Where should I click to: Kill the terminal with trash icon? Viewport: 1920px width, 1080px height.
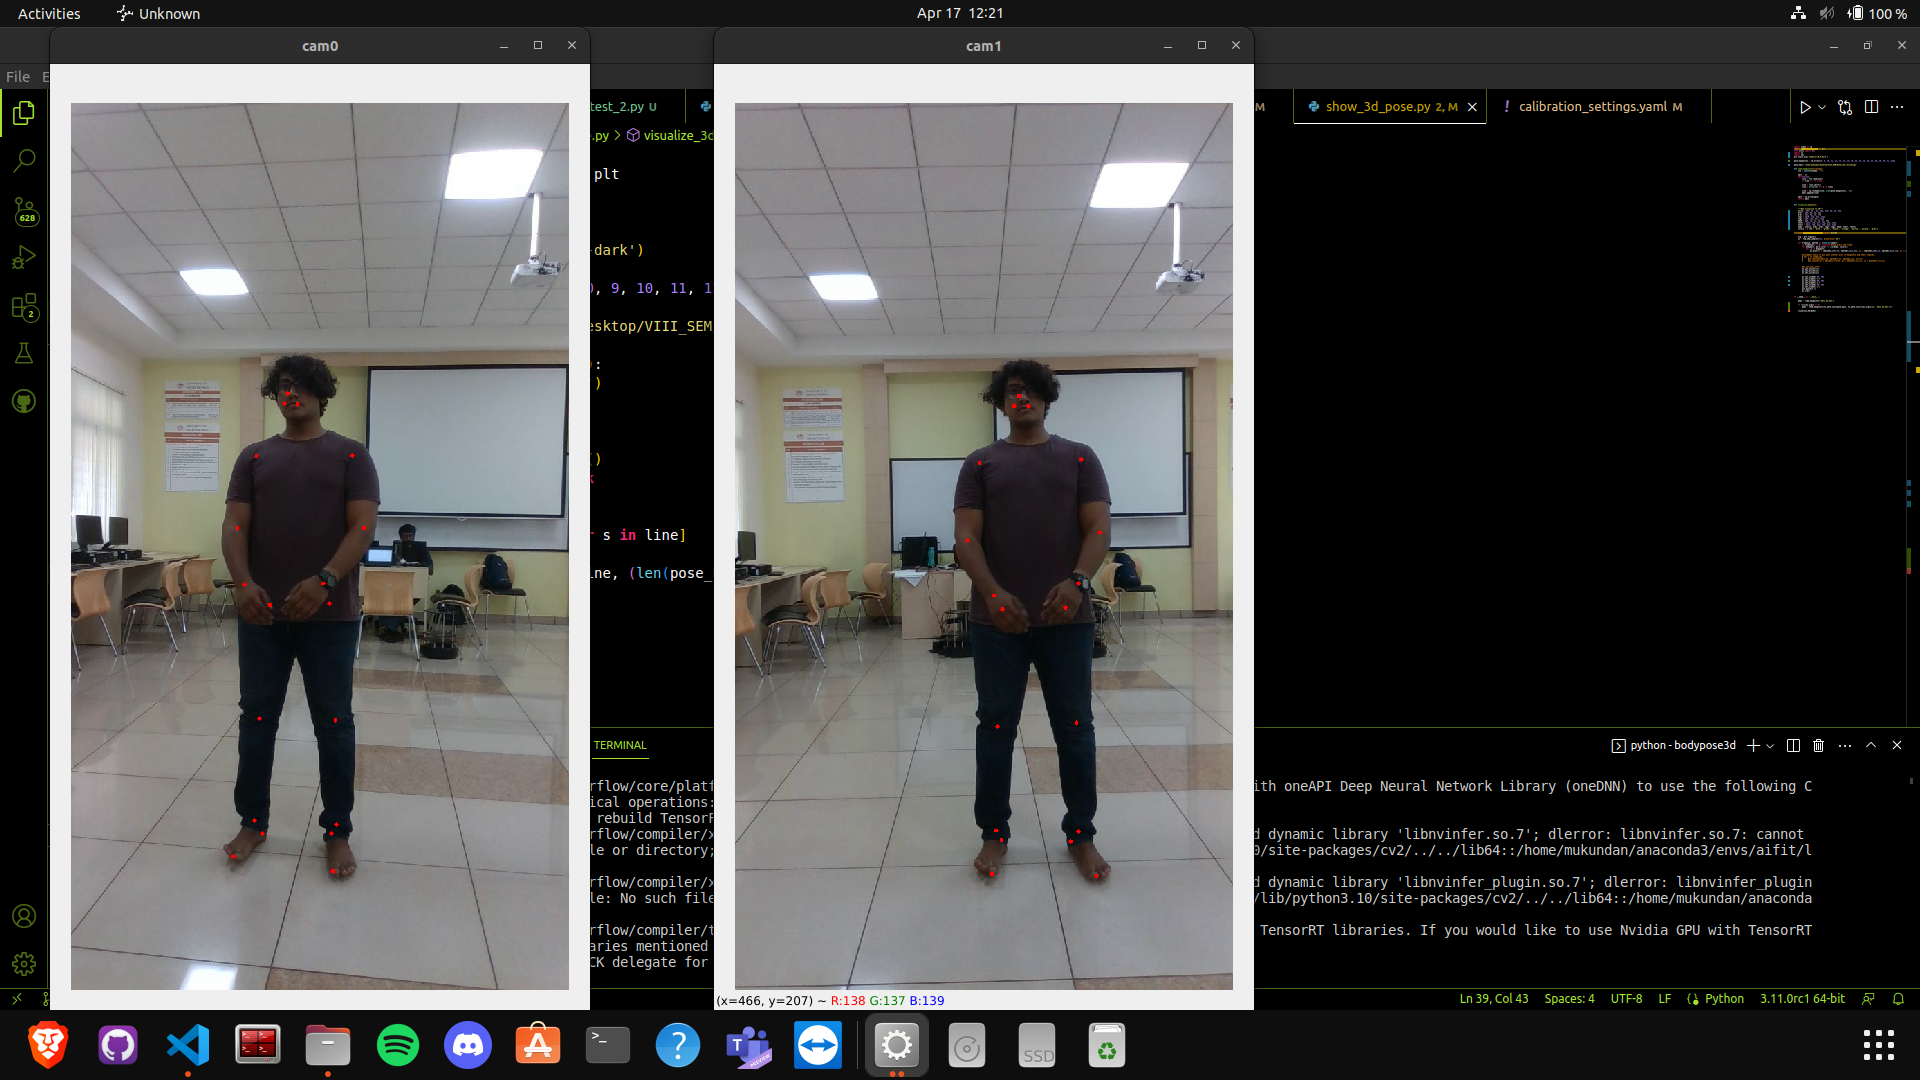coord(1818,745)
